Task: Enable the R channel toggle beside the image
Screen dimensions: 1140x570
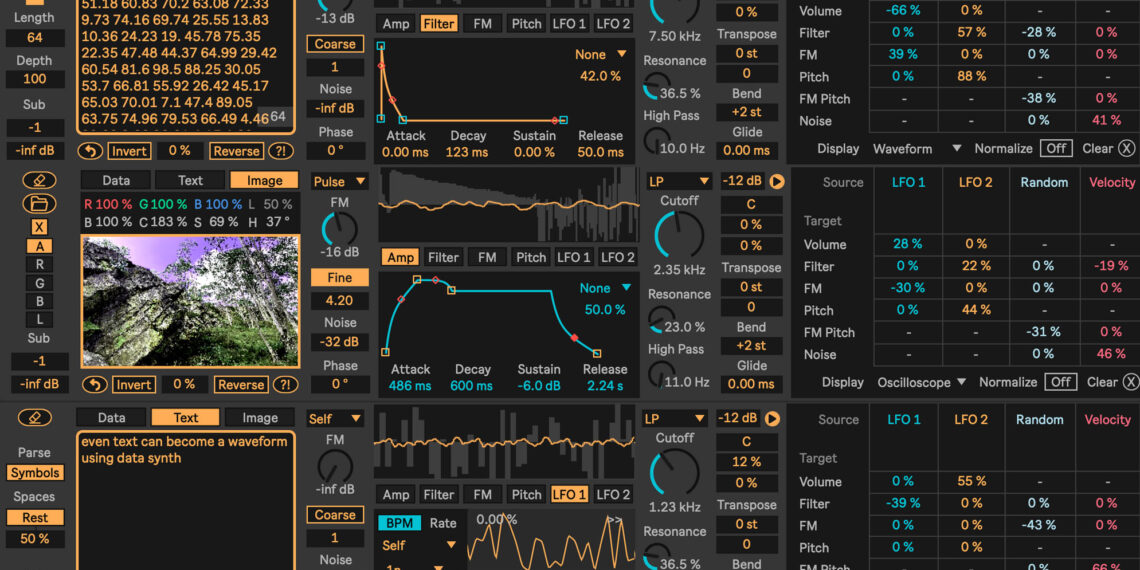Action: (40, 265)
